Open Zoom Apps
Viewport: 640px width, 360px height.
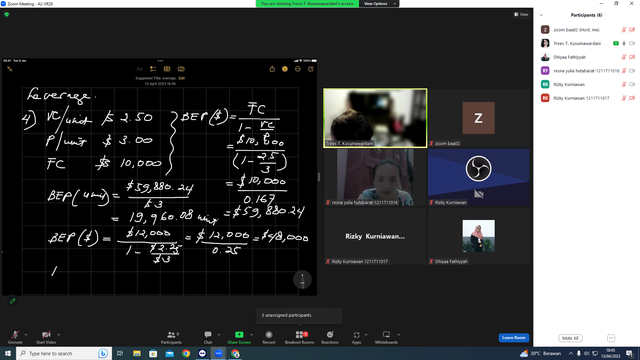pyautogui.click(x=356, y=337)
